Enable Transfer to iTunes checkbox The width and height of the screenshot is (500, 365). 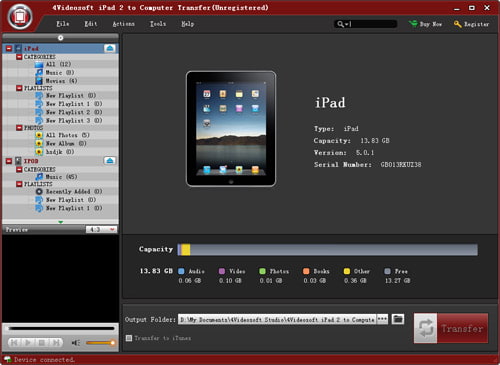coord(129,338)
